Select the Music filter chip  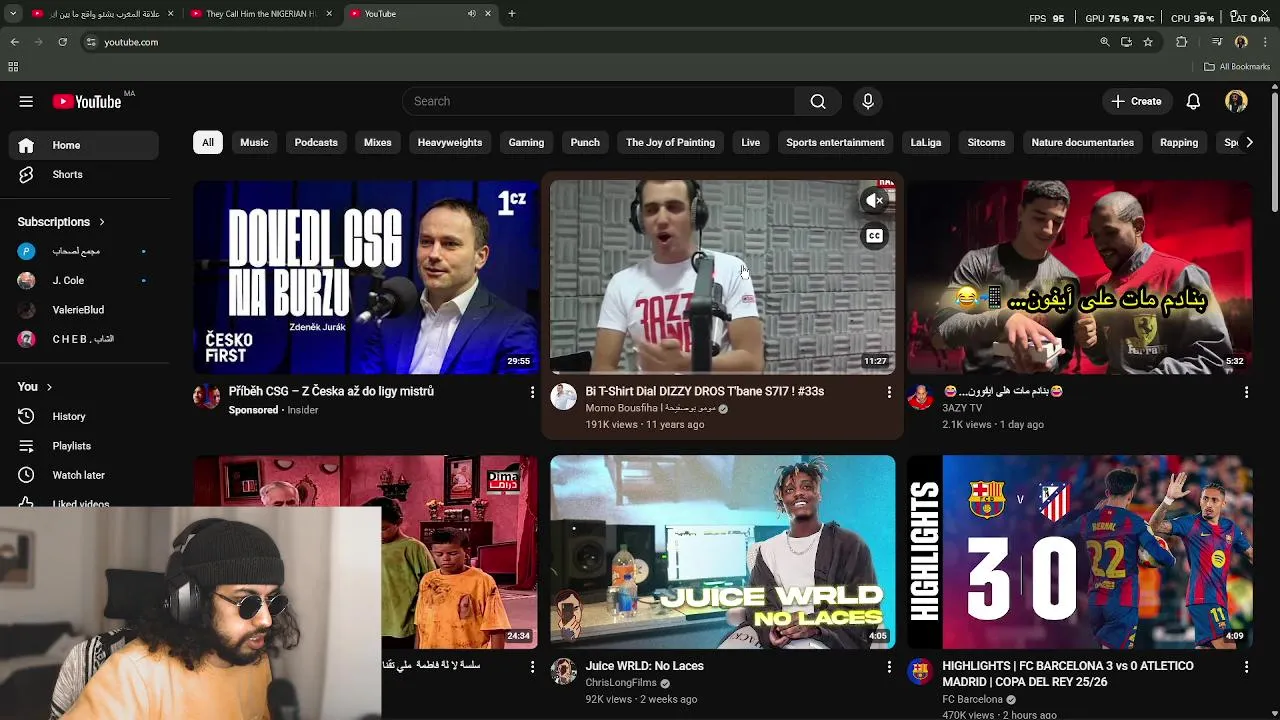pyautogui.click(x=254, y=142)
